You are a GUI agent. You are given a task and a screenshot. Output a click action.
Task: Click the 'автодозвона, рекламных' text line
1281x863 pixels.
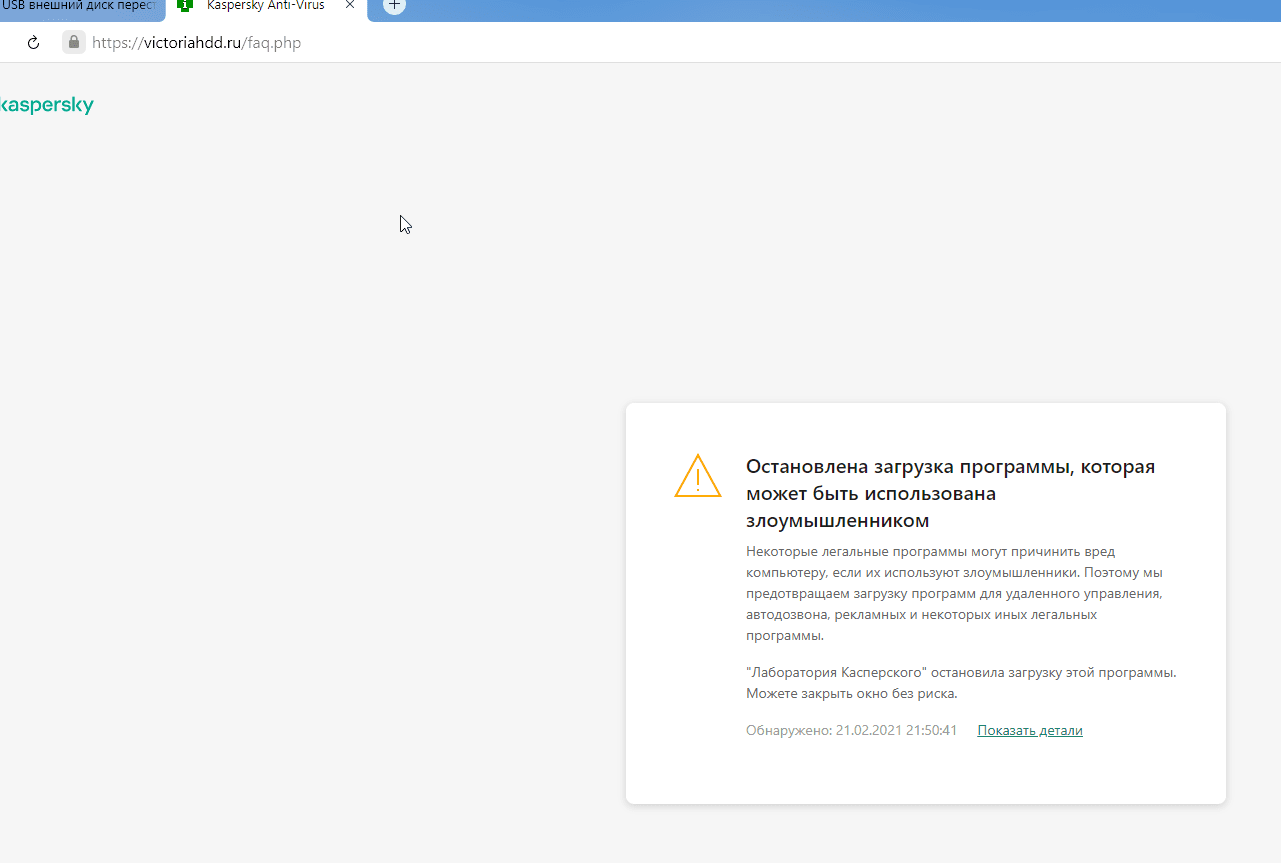pos(920,614)
